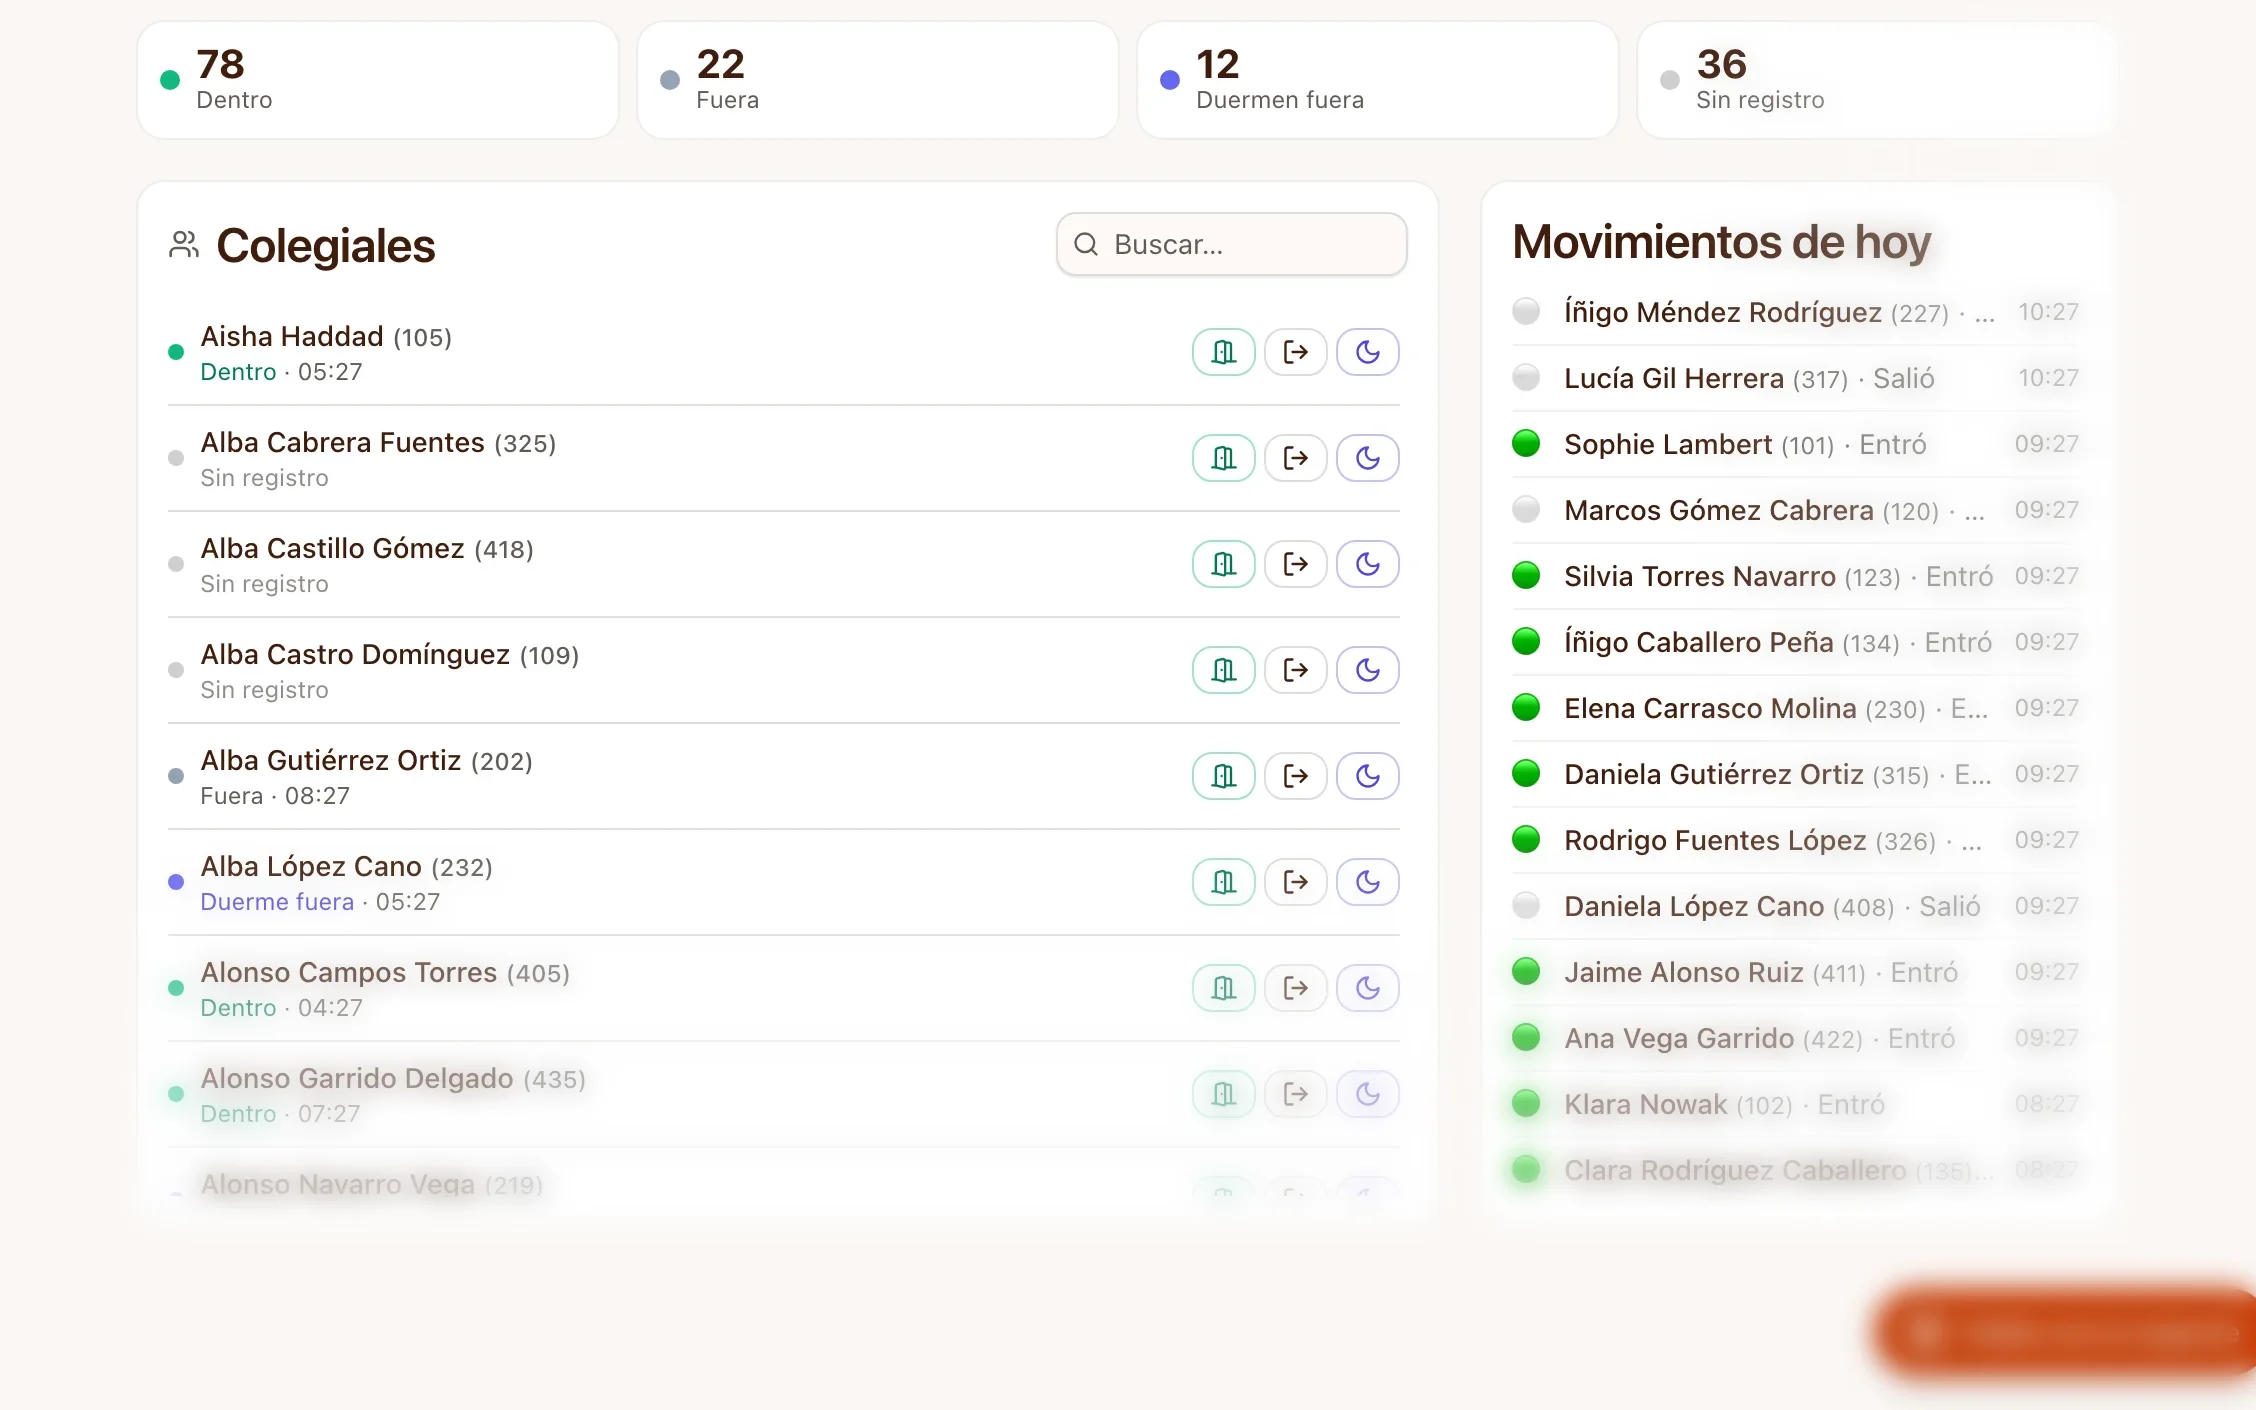Click door icon for Alba Cabrera Fuentes

pos(1223,458)
